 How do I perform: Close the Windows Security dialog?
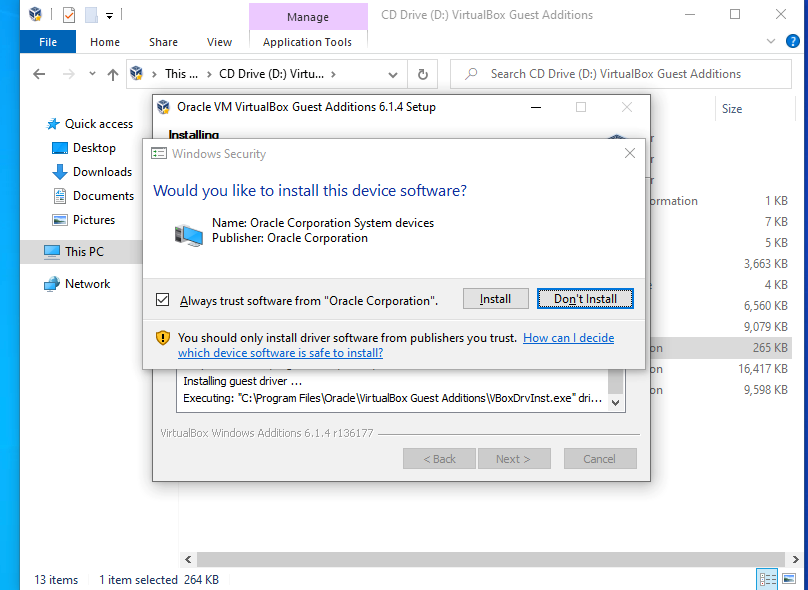coord(629,153)
